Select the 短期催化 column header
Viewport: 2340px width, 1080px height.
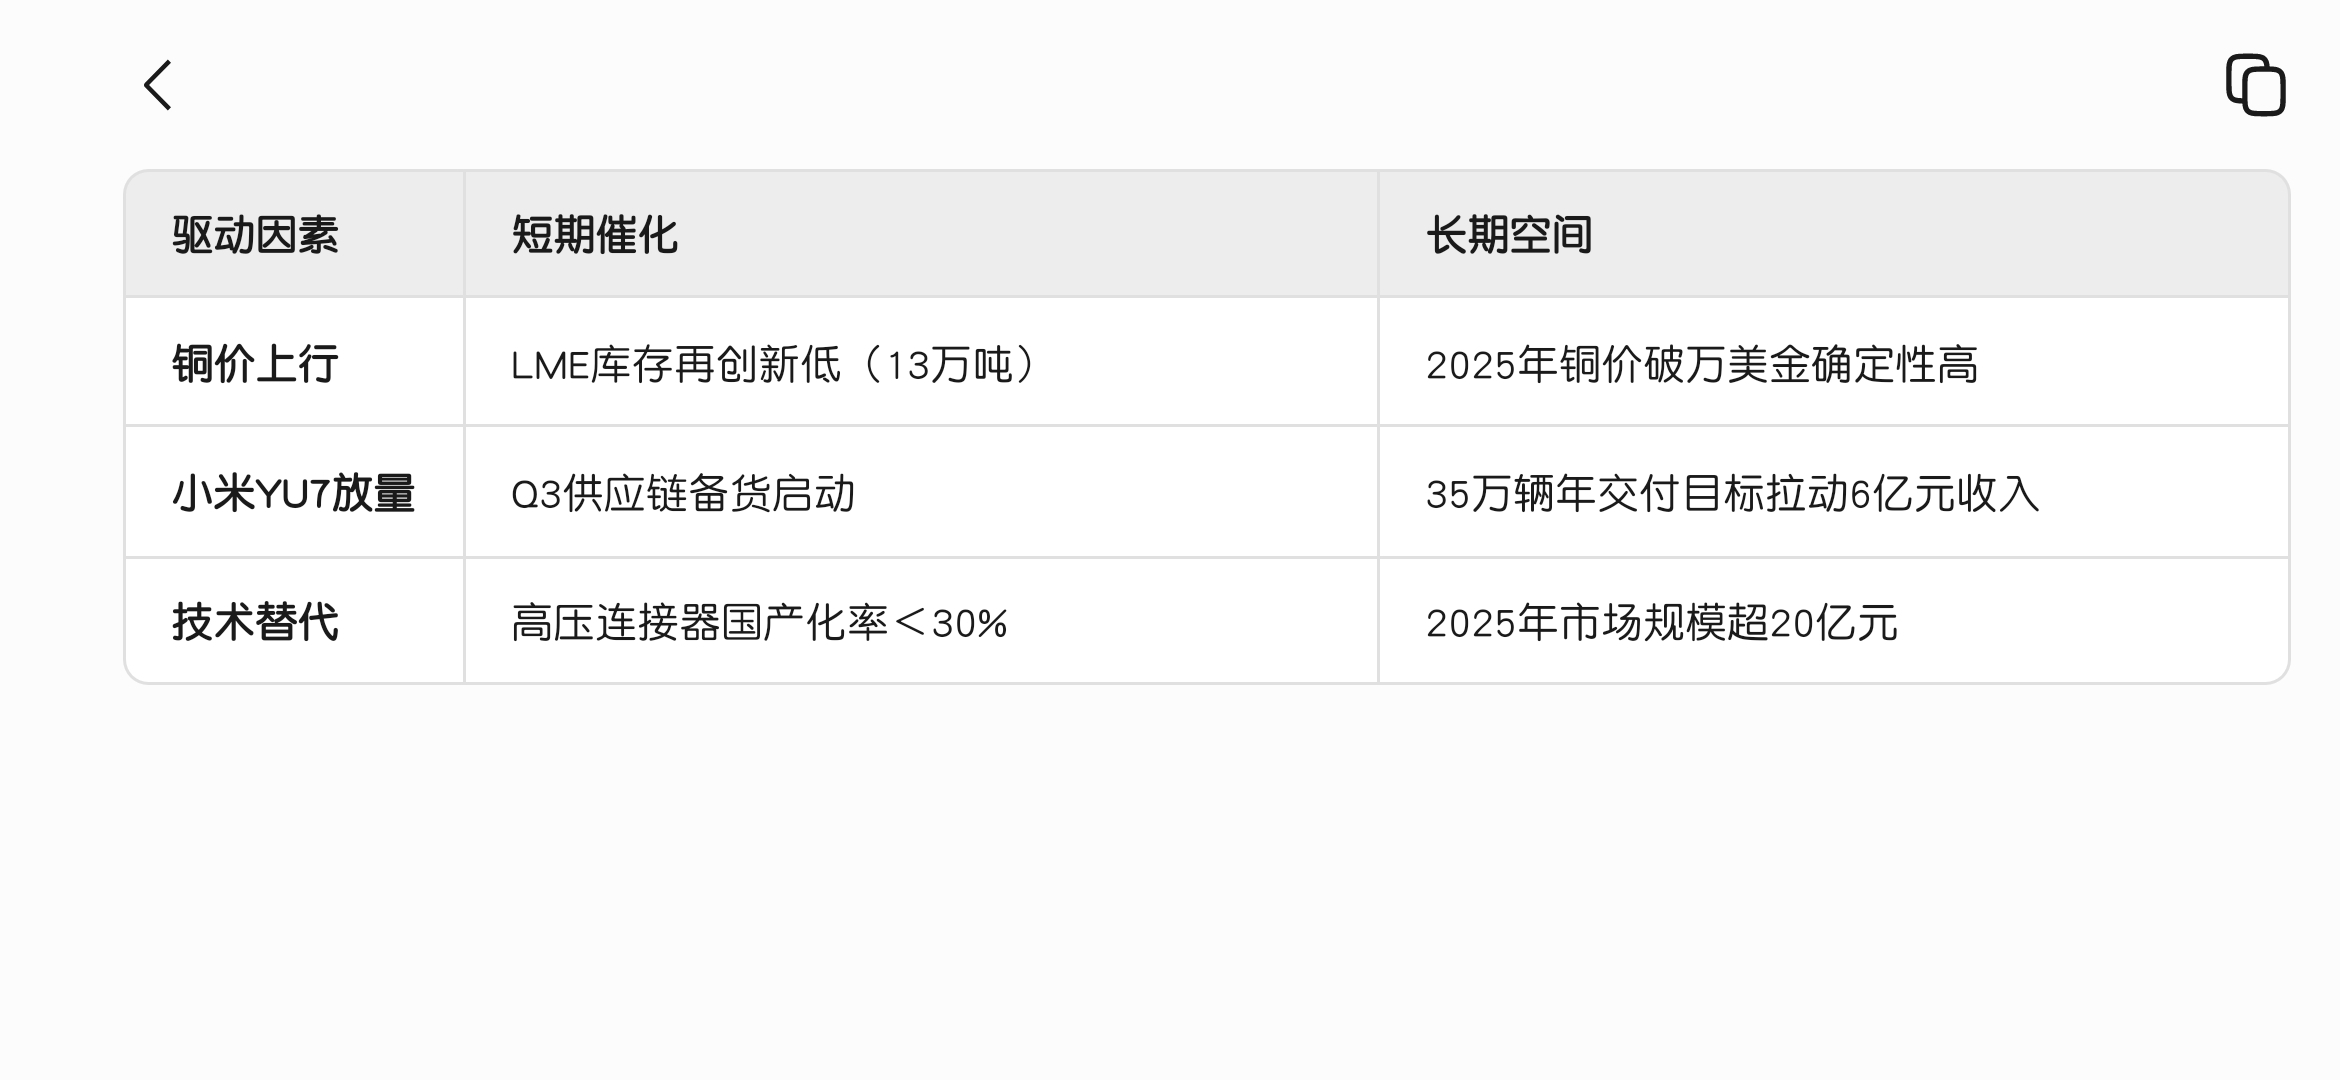594,236
